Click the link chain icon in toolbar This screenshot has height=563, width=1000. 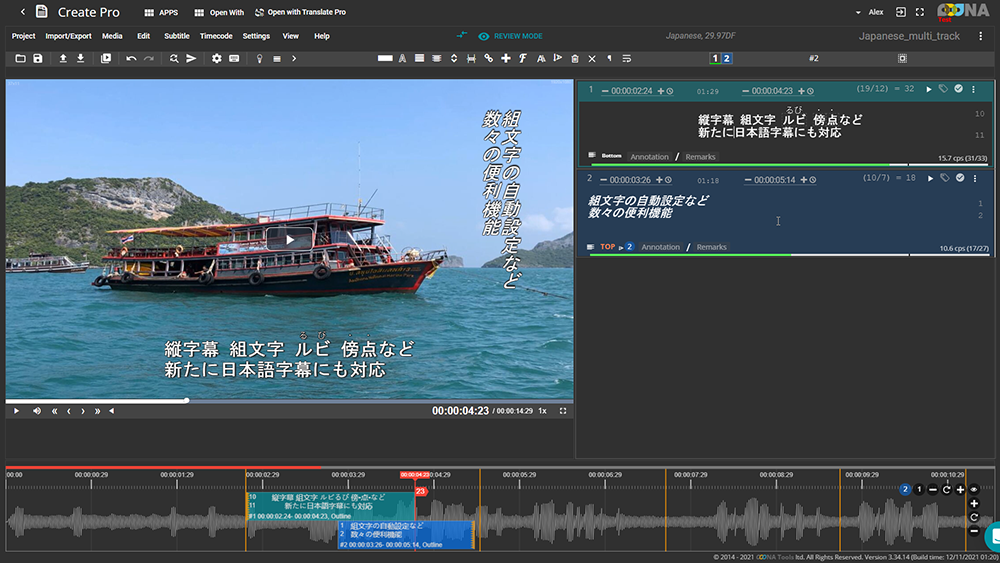[x=489, y=59]
